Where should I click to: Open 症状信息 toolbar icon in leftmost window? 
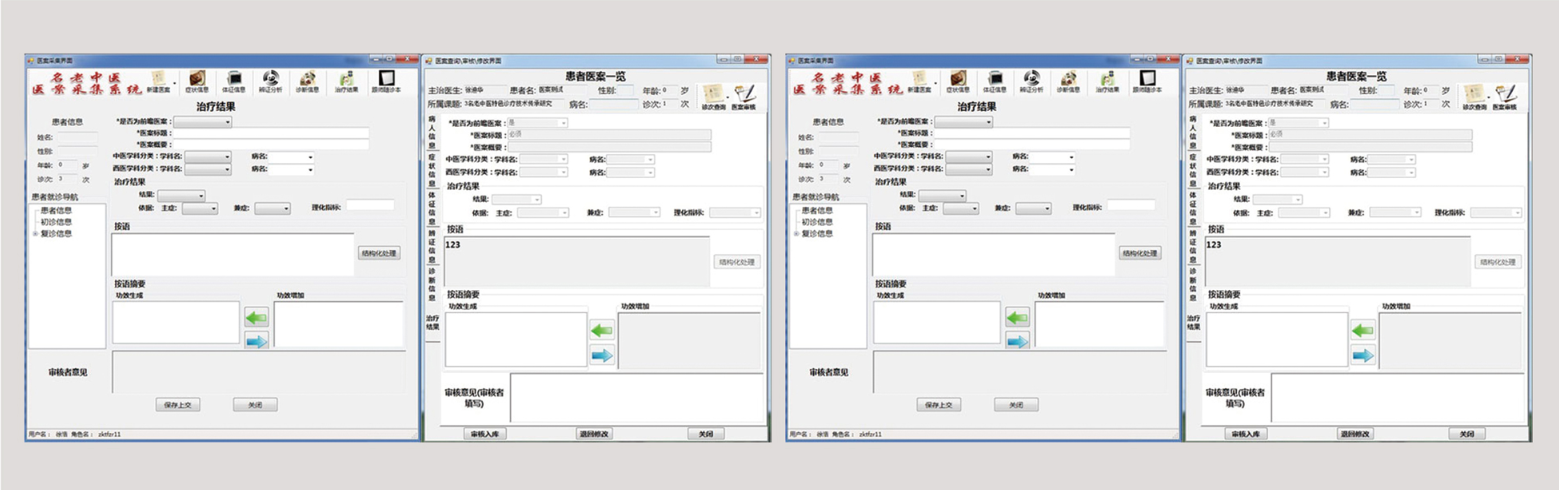coord(197,80)
